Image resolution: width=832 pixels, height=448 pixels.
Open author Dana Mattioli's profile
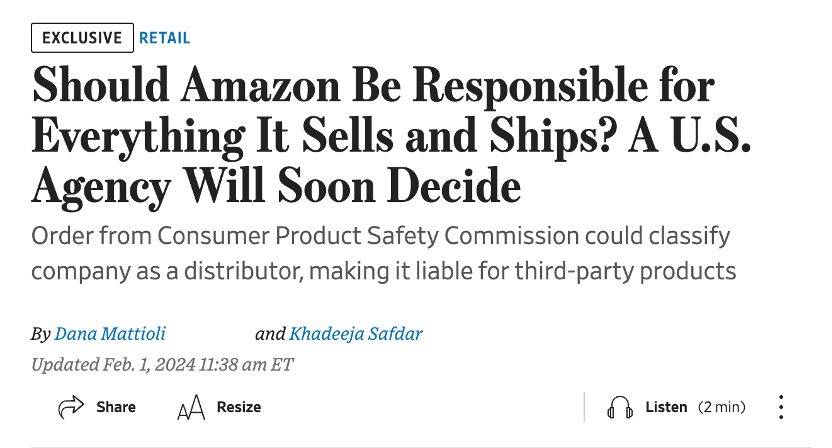coord(110,333)
